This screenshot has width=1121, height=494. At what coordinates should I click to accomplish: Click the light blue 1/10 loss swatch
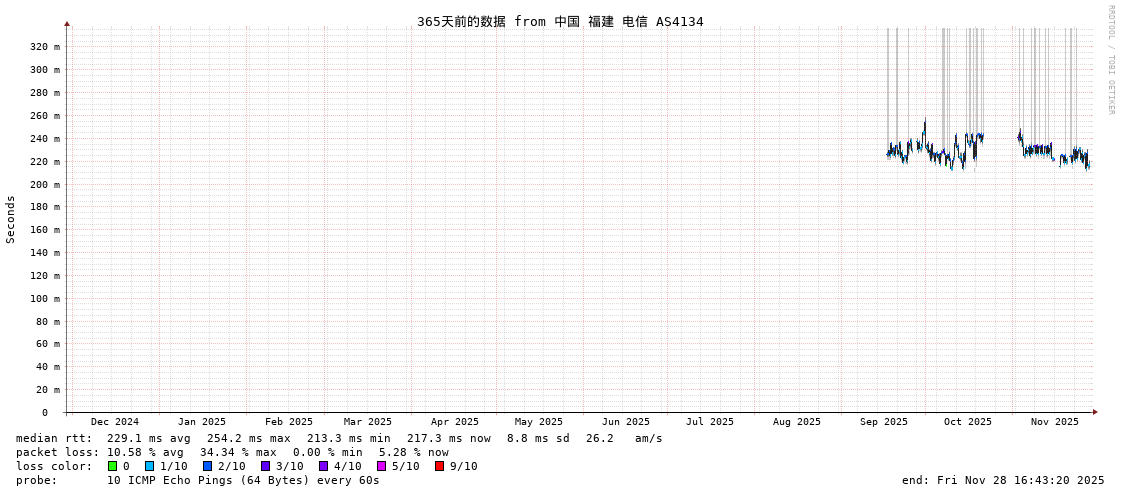pos(149,466)
